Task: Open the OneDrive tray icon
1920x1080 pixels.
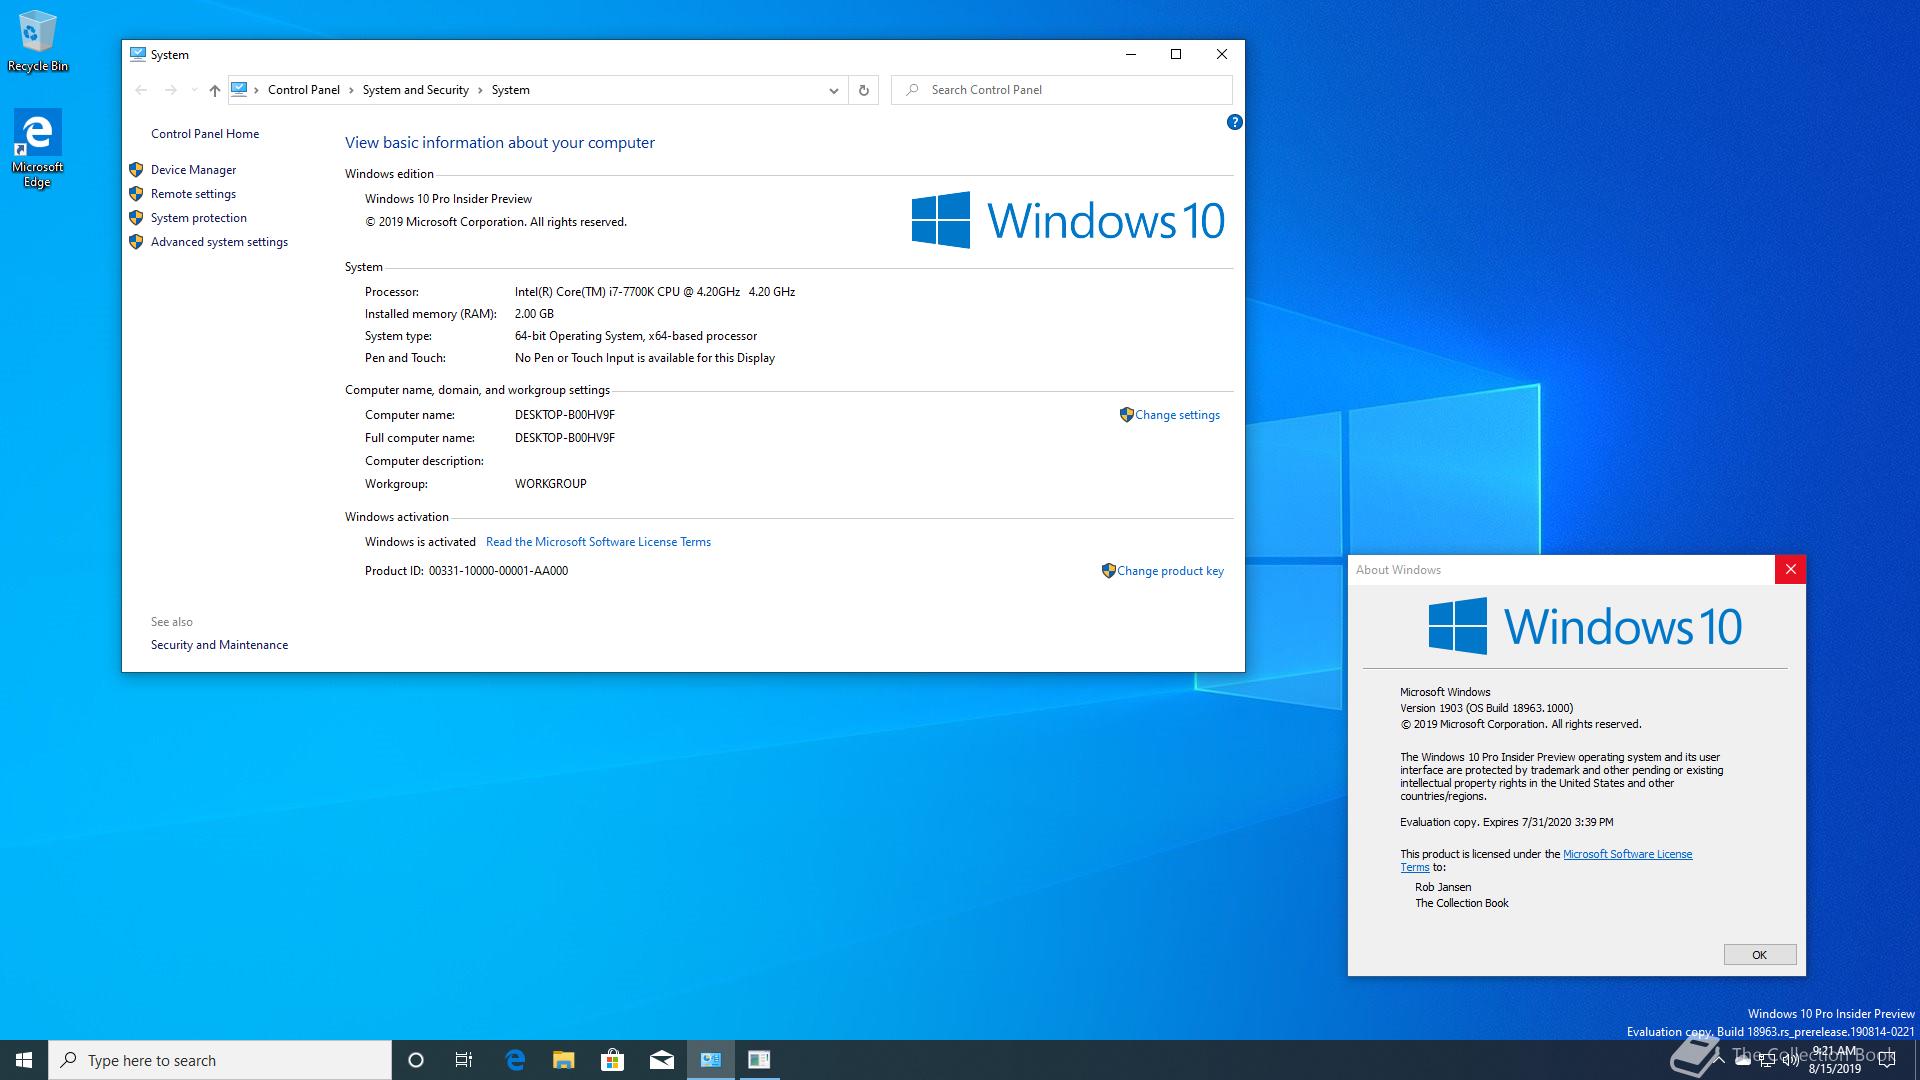Action: [1743, 1061]
